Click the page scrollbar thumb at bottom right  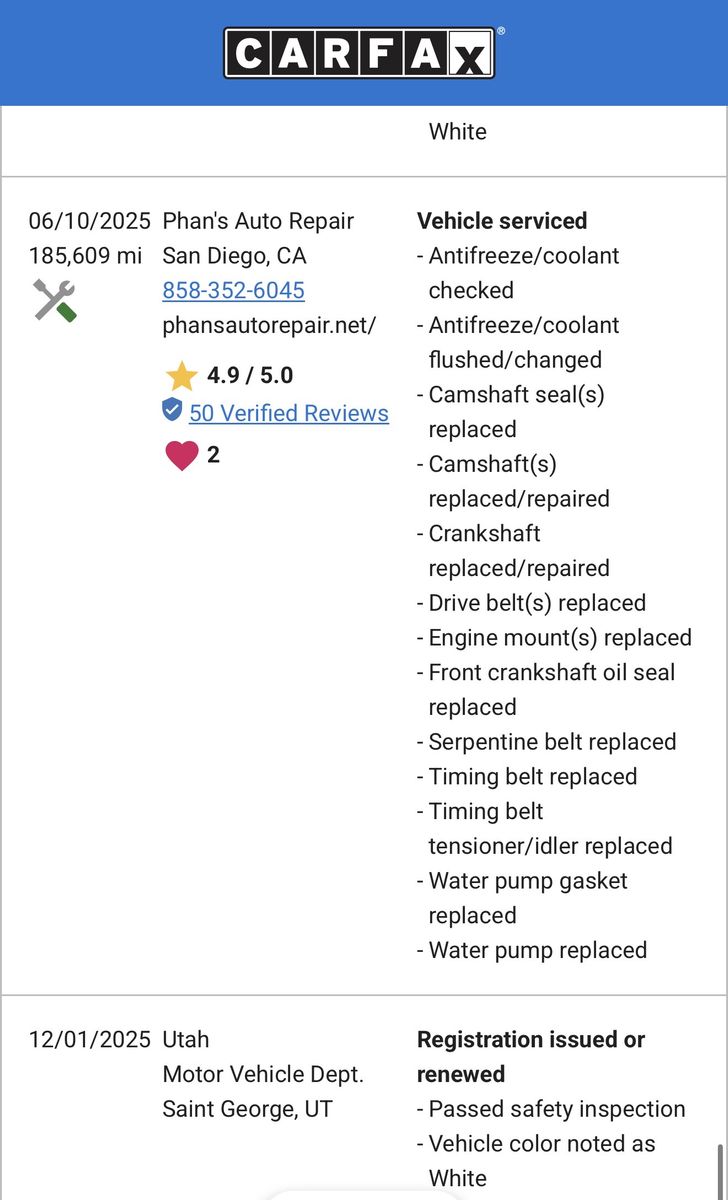(721, 1172)
